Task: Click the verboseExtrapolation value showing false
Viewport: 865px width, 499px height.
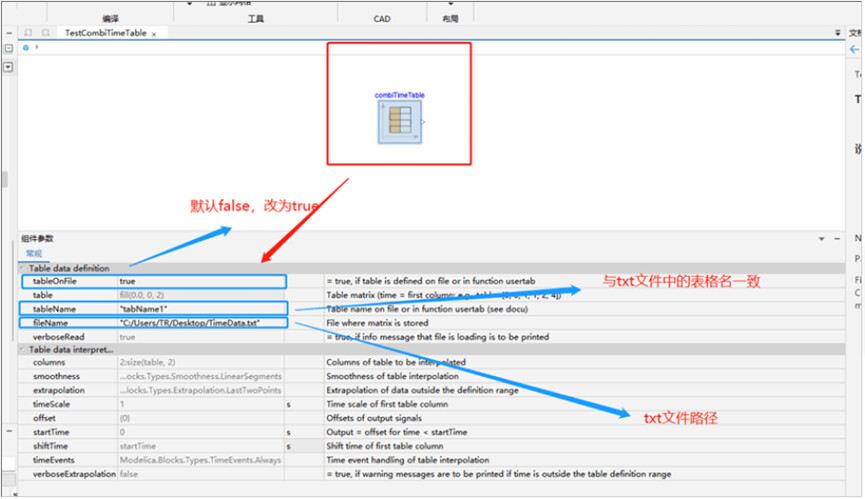Action: (201, 474)
